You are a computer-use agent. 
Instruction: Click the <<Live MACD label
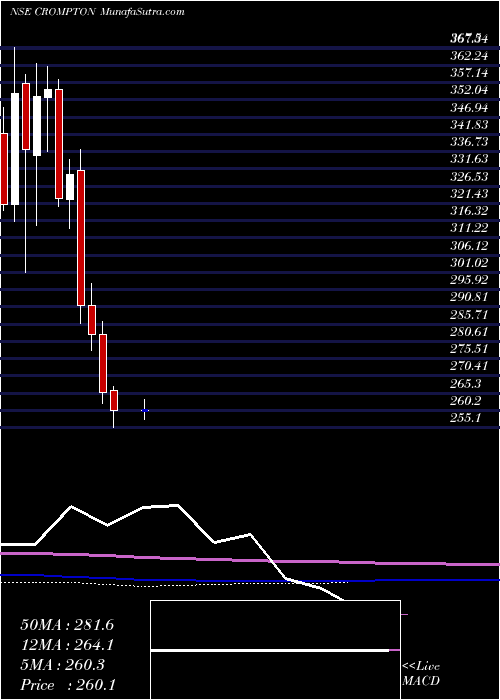click(x=421, y=673)
